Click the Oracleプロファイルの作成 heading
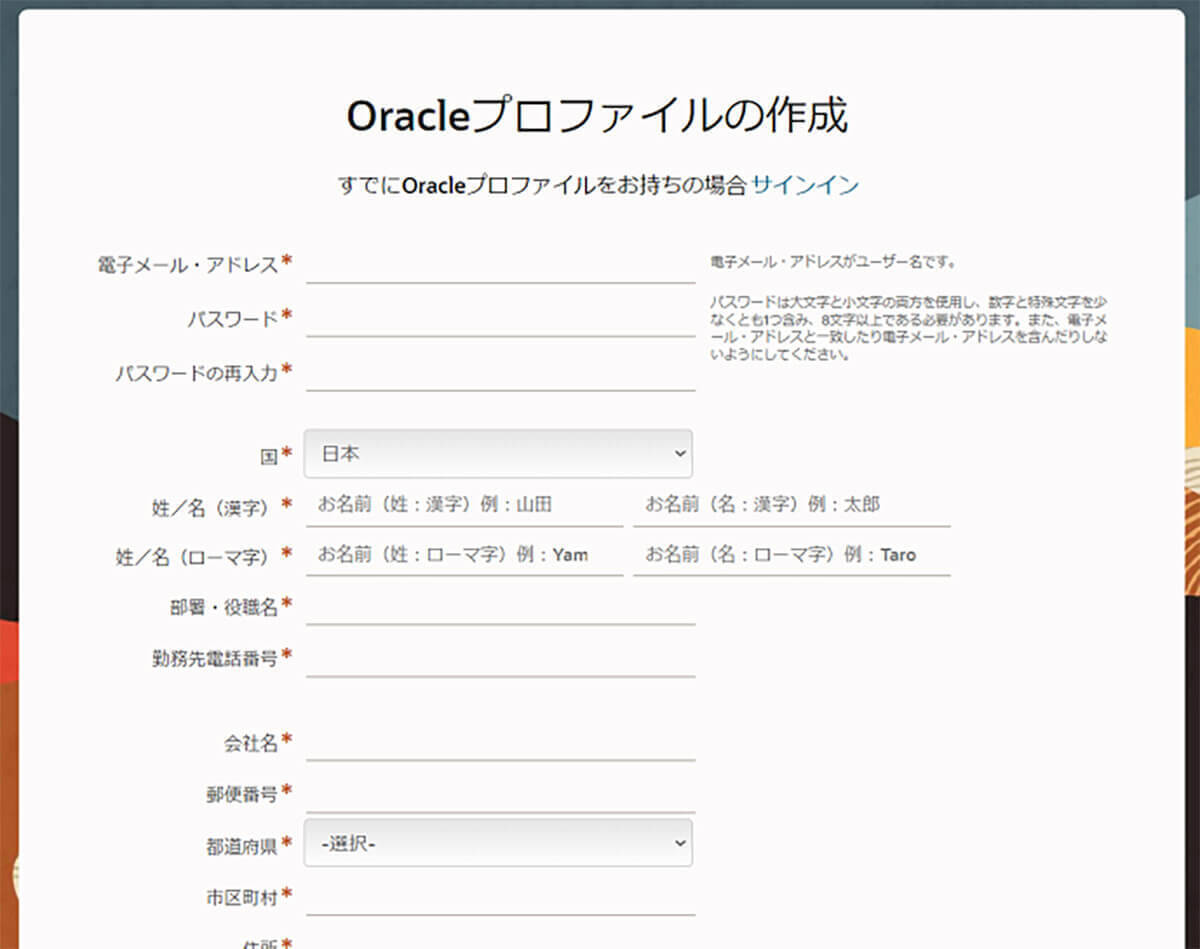Viewport: 1200px width, 949px height. tap(597, 116)
